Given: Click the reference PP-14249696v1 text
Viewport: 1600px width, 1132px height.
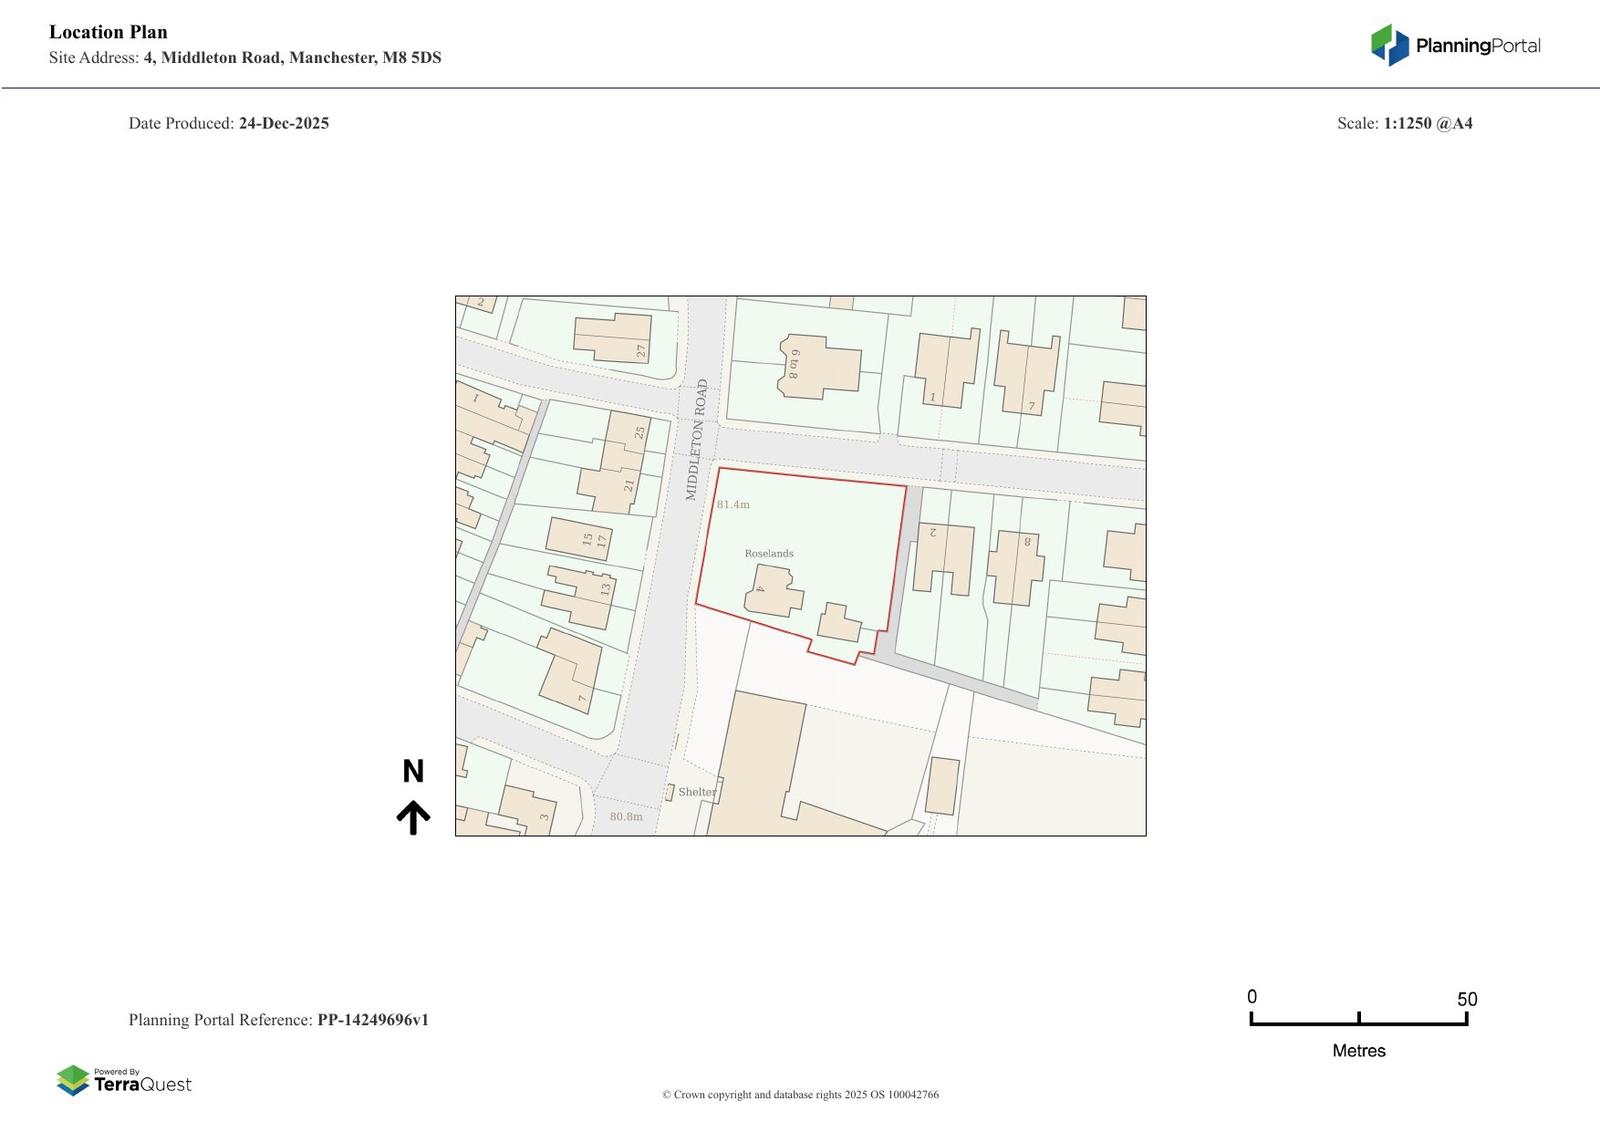Looking at the screenshot, I should [372, 1020].
